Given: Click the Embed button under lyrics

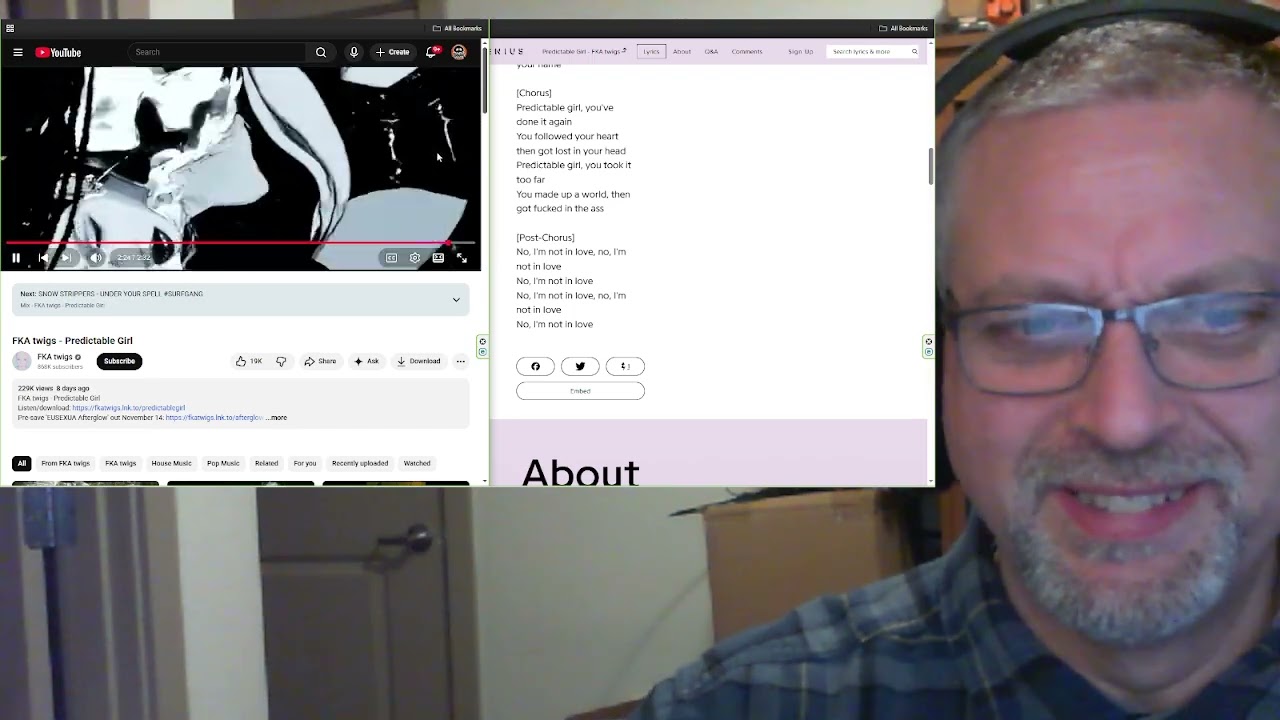Looking at the screenshot, I should click(580, 391).
